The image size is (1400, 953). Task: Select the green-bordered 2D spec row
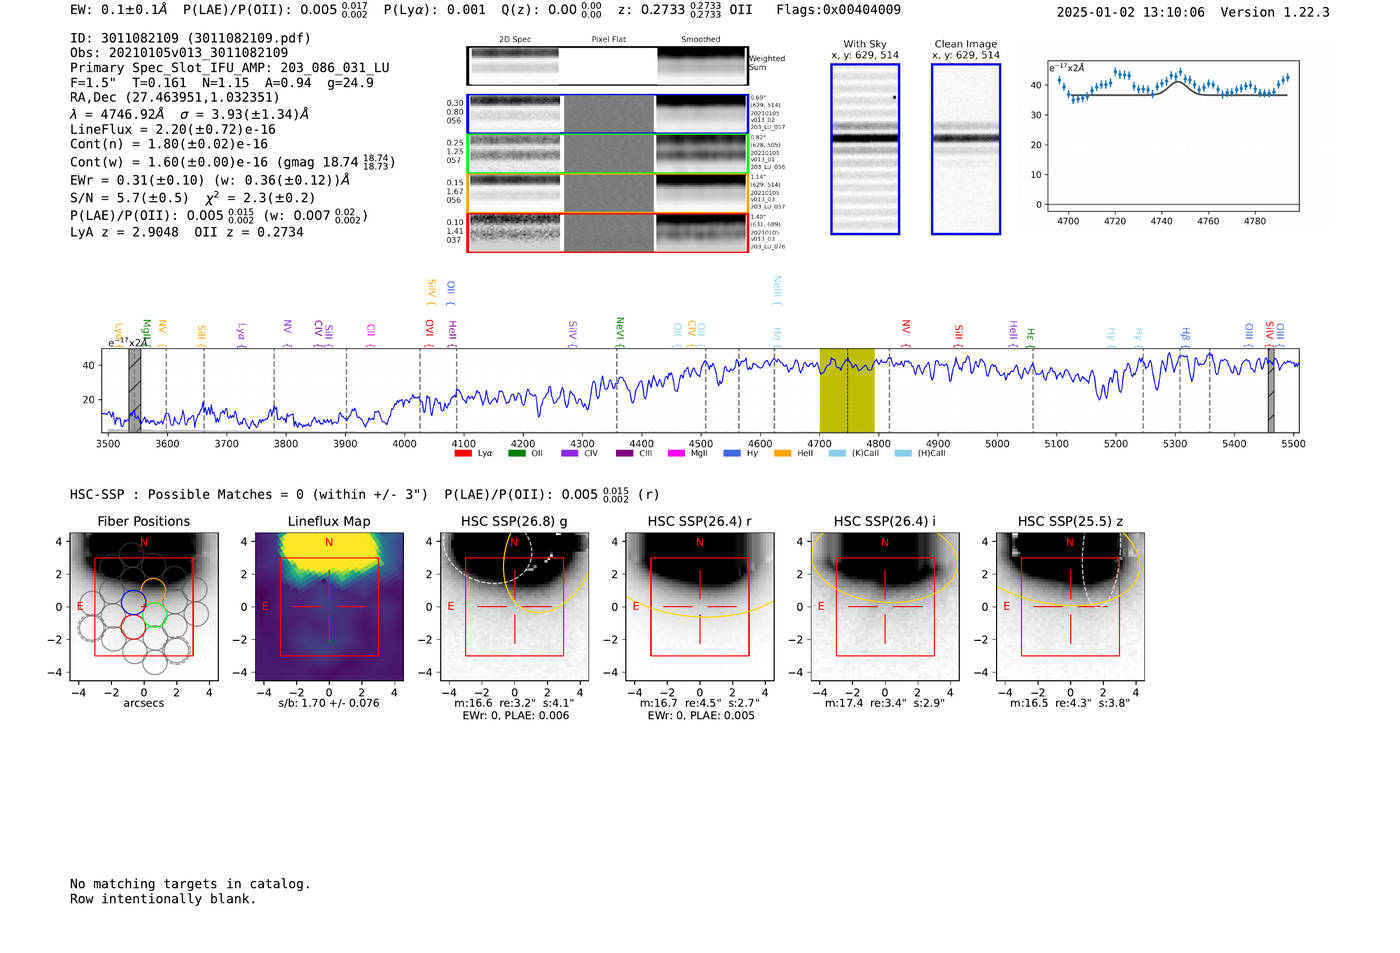[607, 154]
